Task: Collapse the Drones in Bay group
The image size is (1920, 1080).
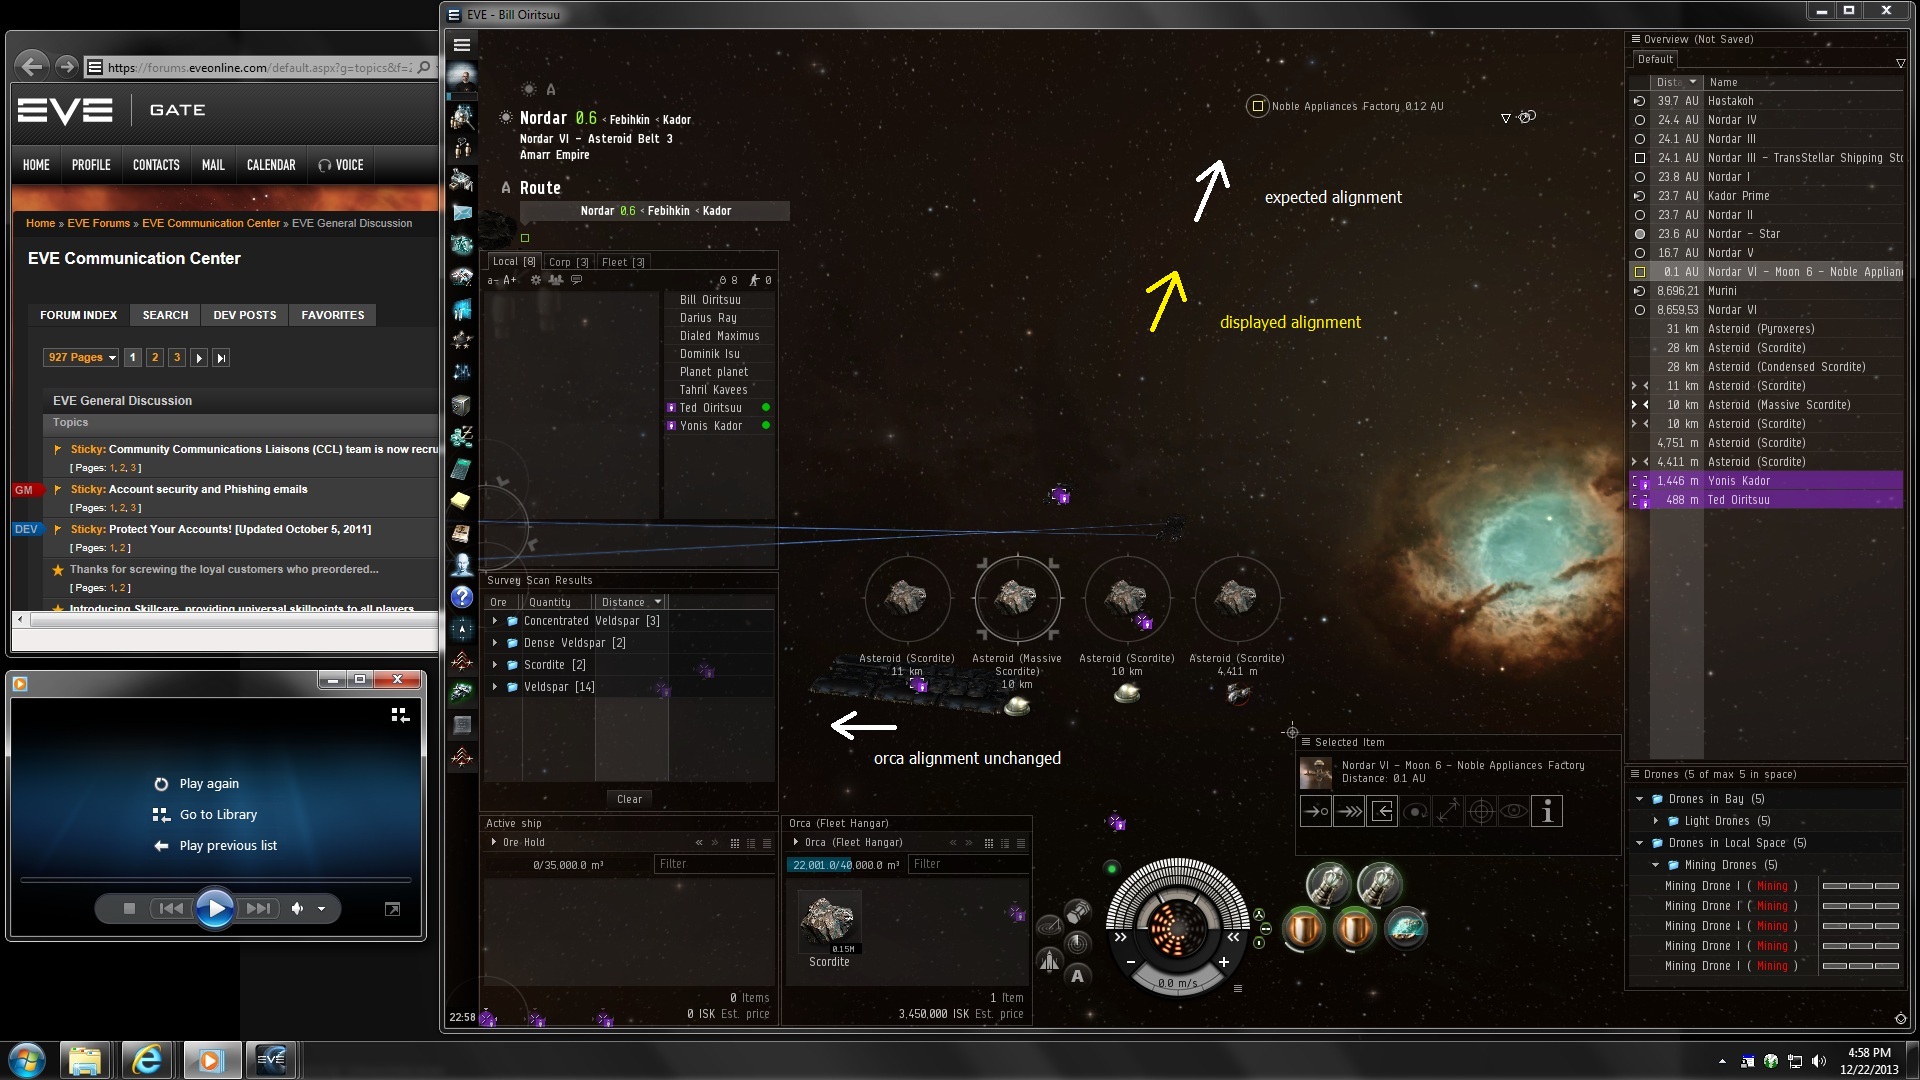Action: pyautogui.click(x=1639, y=799)
